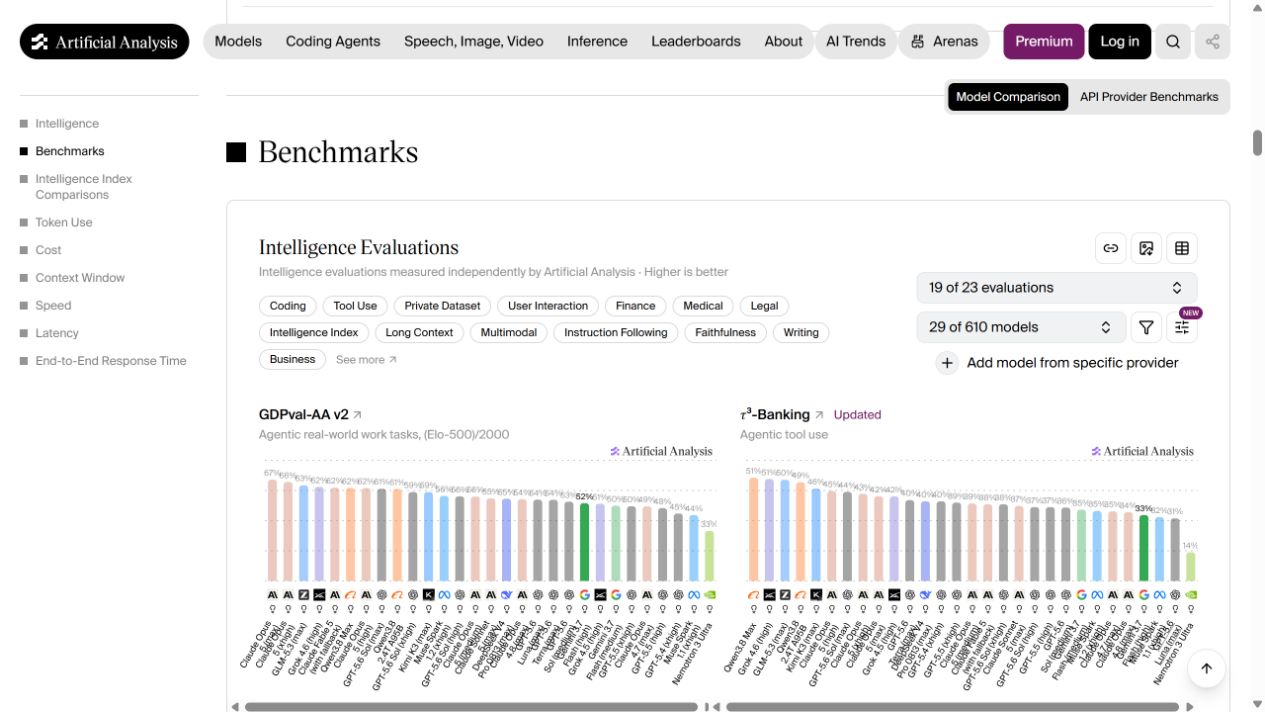1265x712 pixels.
Task: Toggle the Faithfulness filter tag
Action: coord(726,333)
